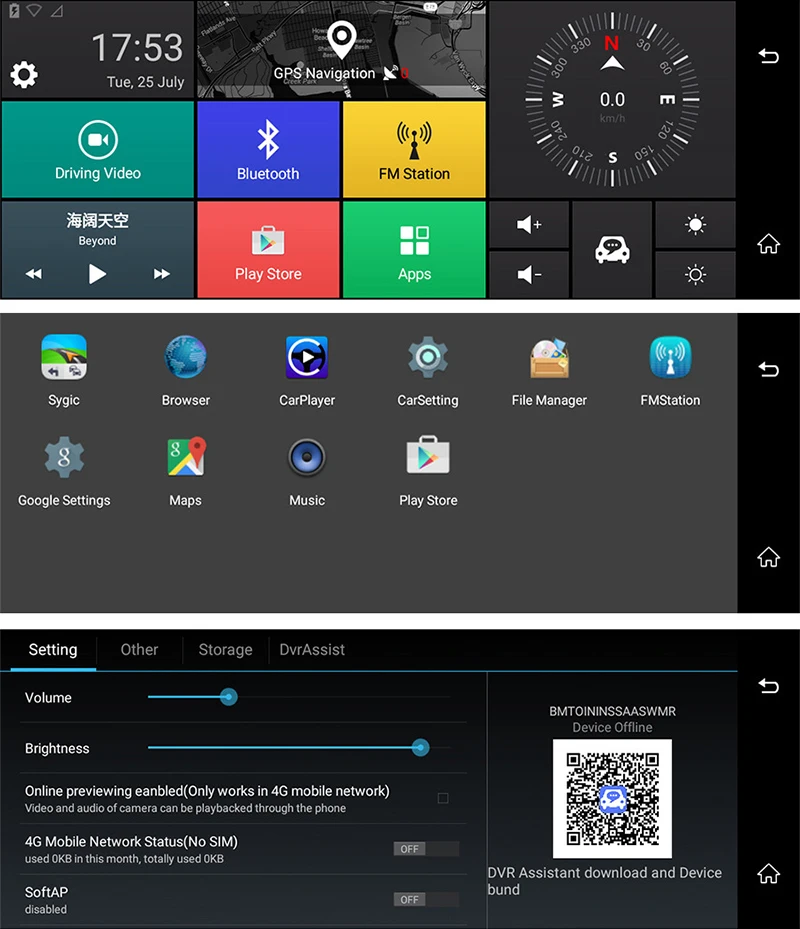800x929 pixels.
Task: Tap the 17:53 clock display
Action: click(x=137, y=47)
